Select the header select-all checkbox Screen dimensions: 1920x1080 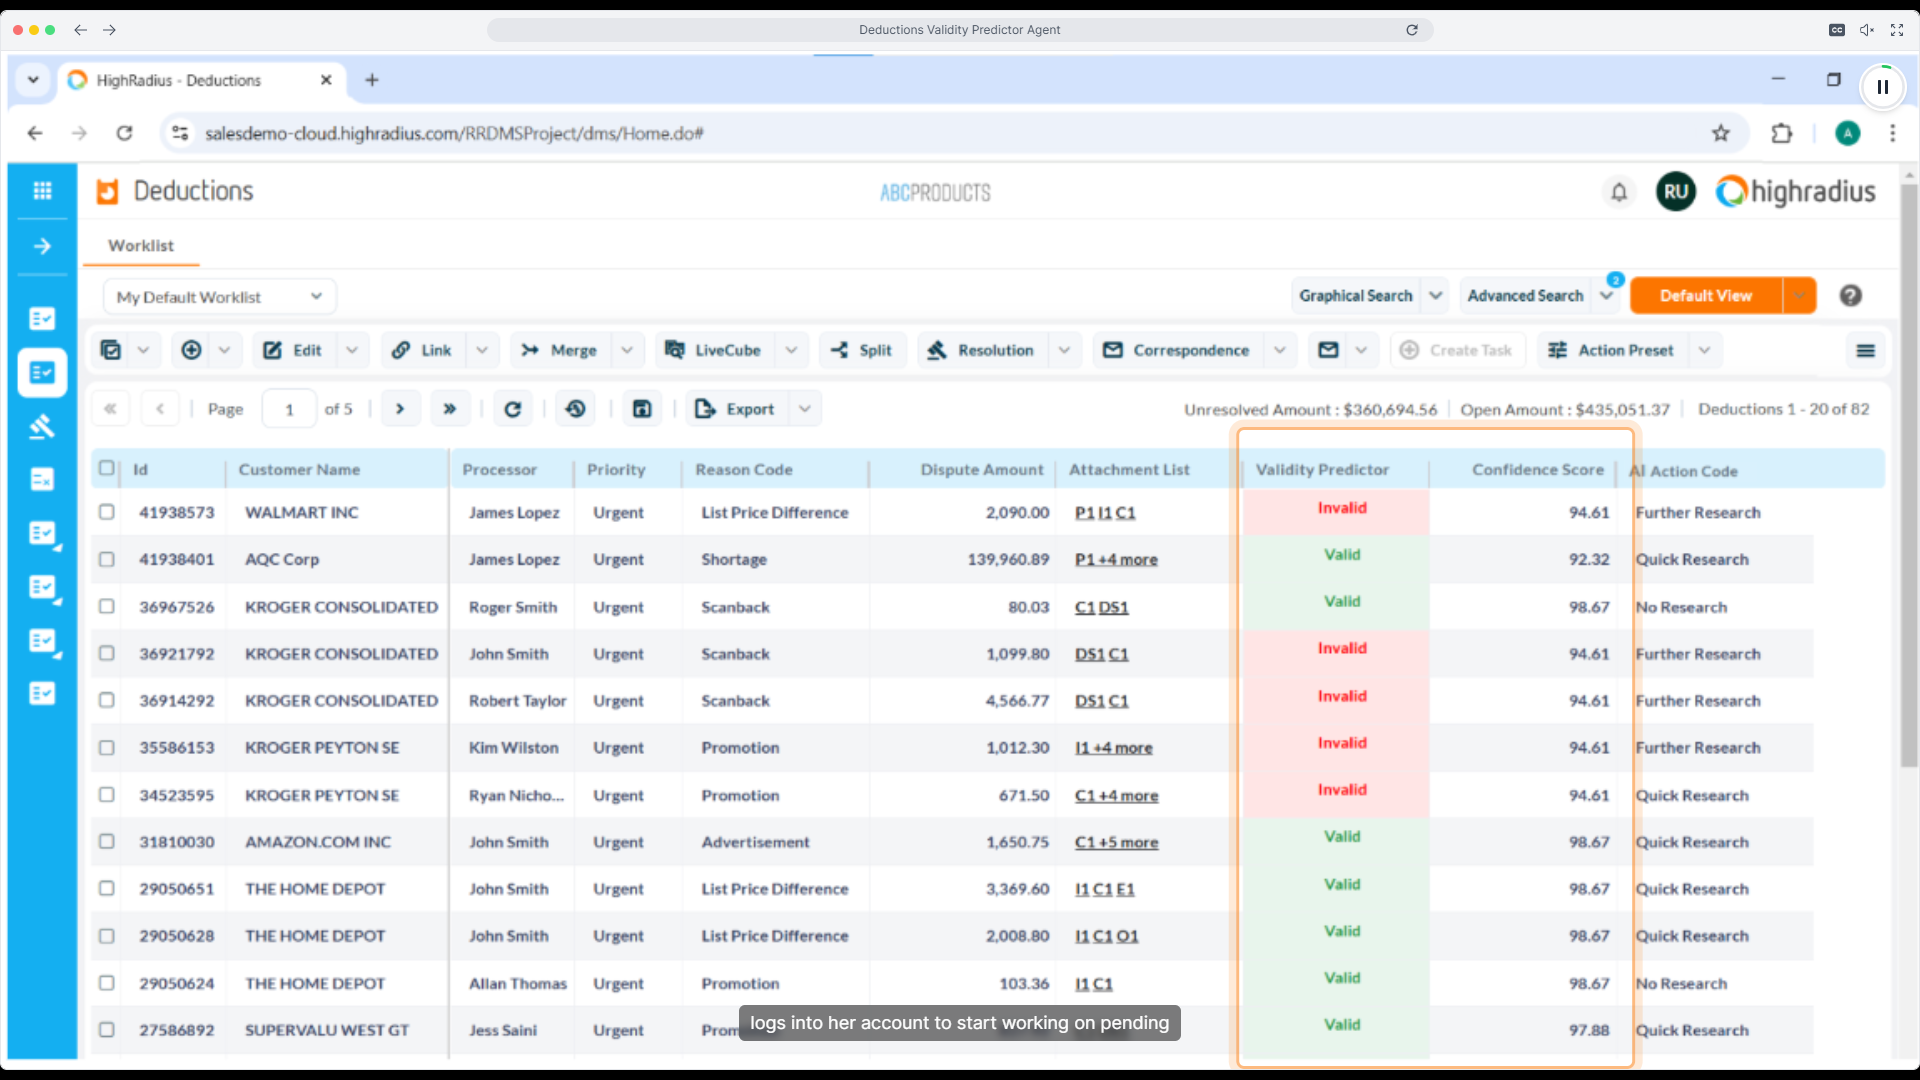point(107,468)
